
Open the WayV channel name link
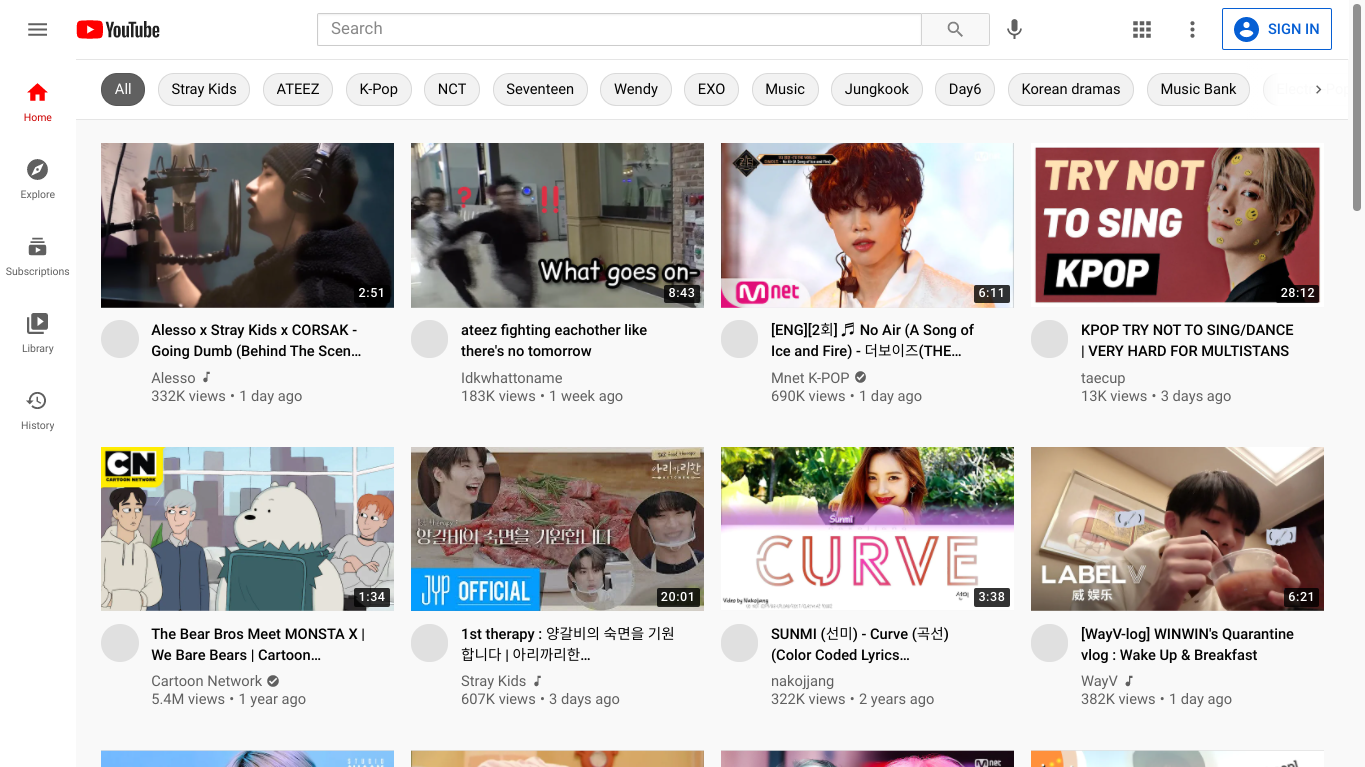pos(1099,681)
